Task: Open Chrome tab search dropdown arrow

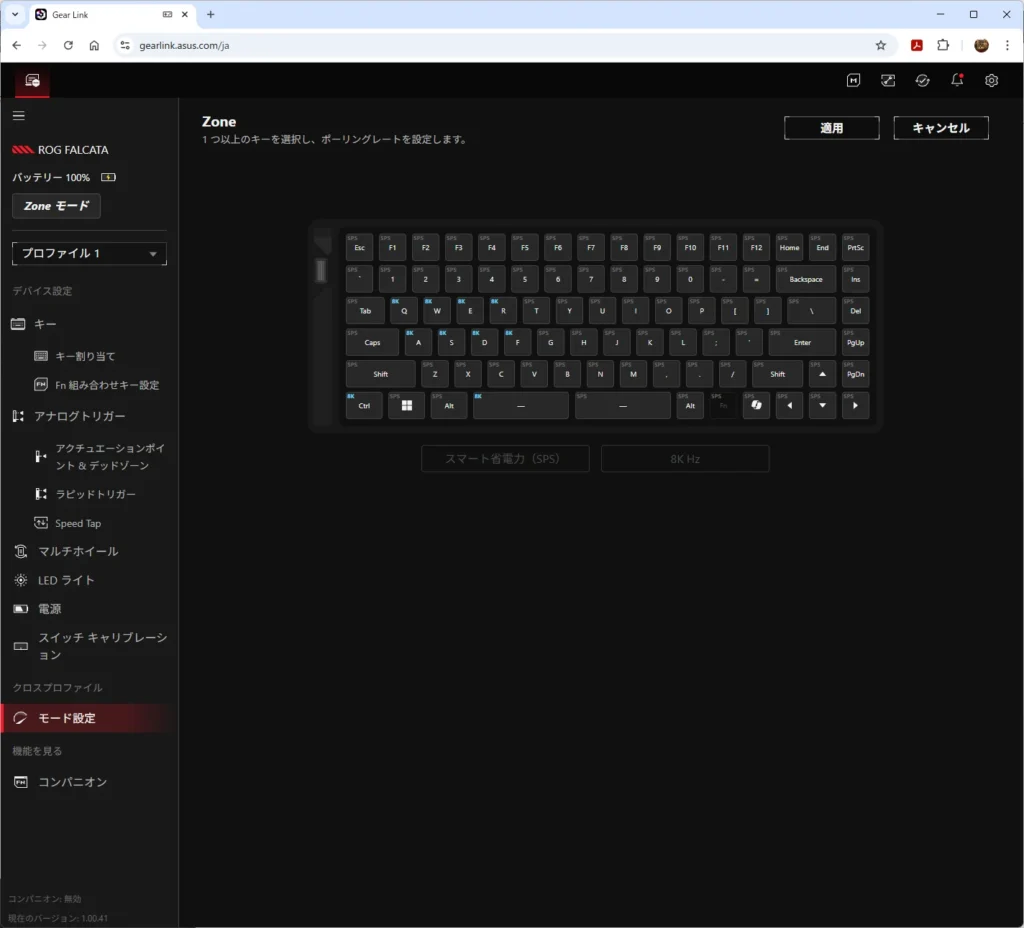Action: tap(14, 15)
